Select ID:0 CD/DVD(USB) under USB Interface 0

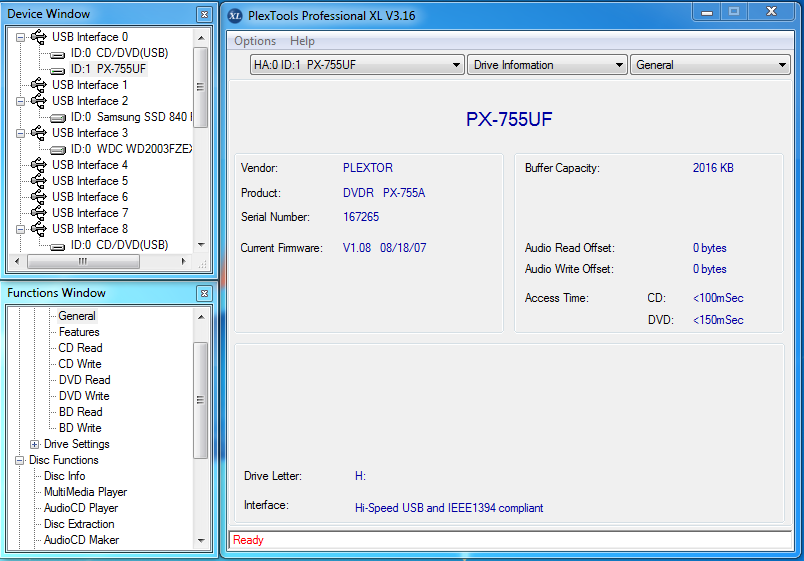(x=119, y=53)
